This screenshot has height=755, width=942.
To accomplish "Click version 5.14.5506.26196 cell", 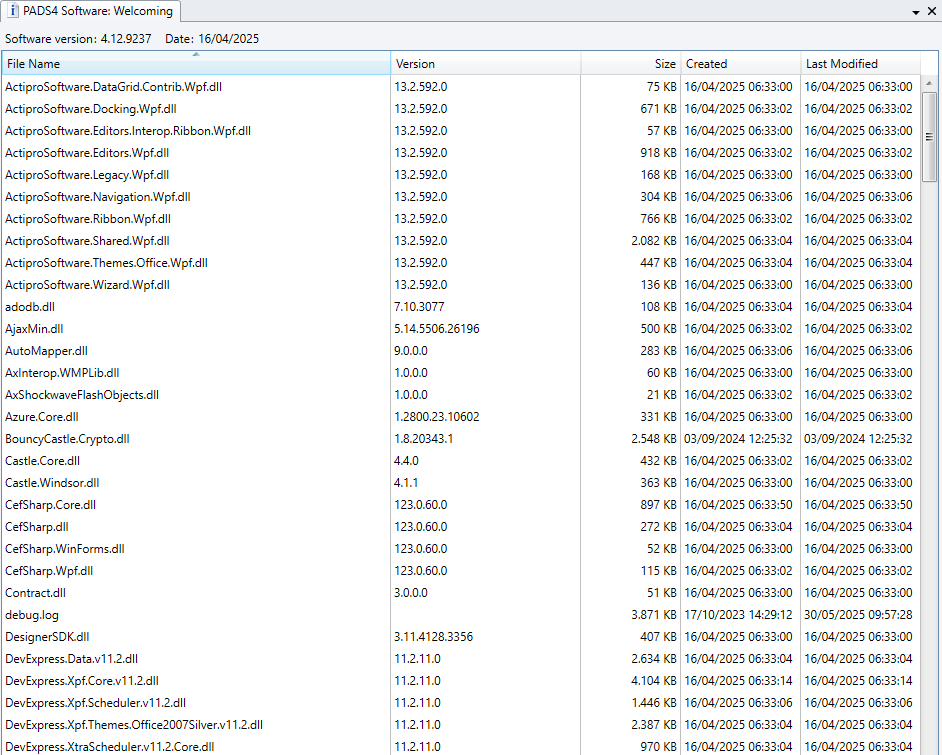I will [437, 329].
